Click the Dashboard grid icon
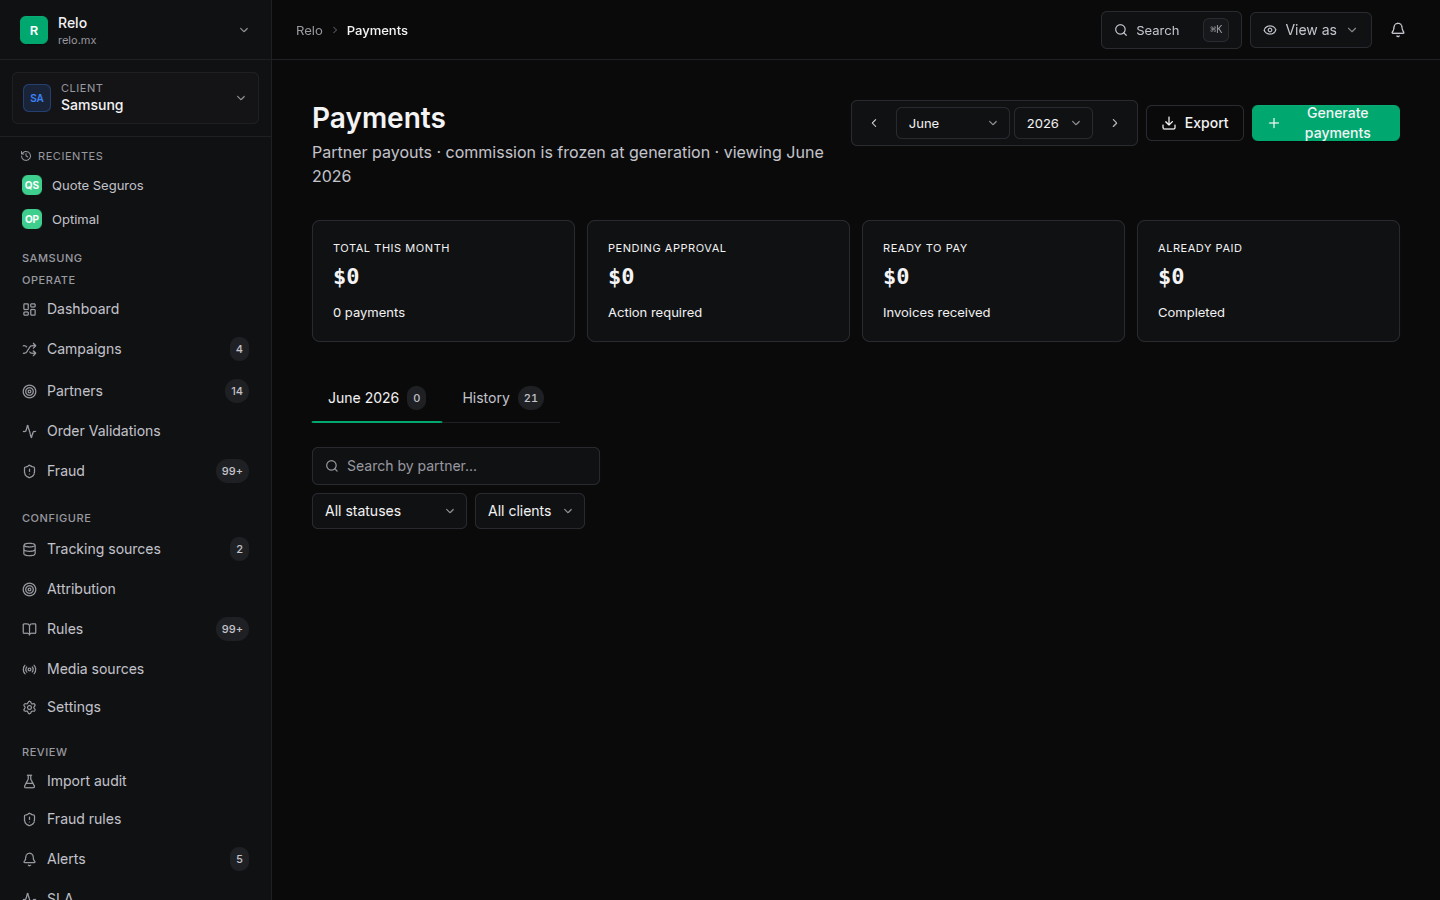Viewport: 1440px width, 900px height. (29, 309)
